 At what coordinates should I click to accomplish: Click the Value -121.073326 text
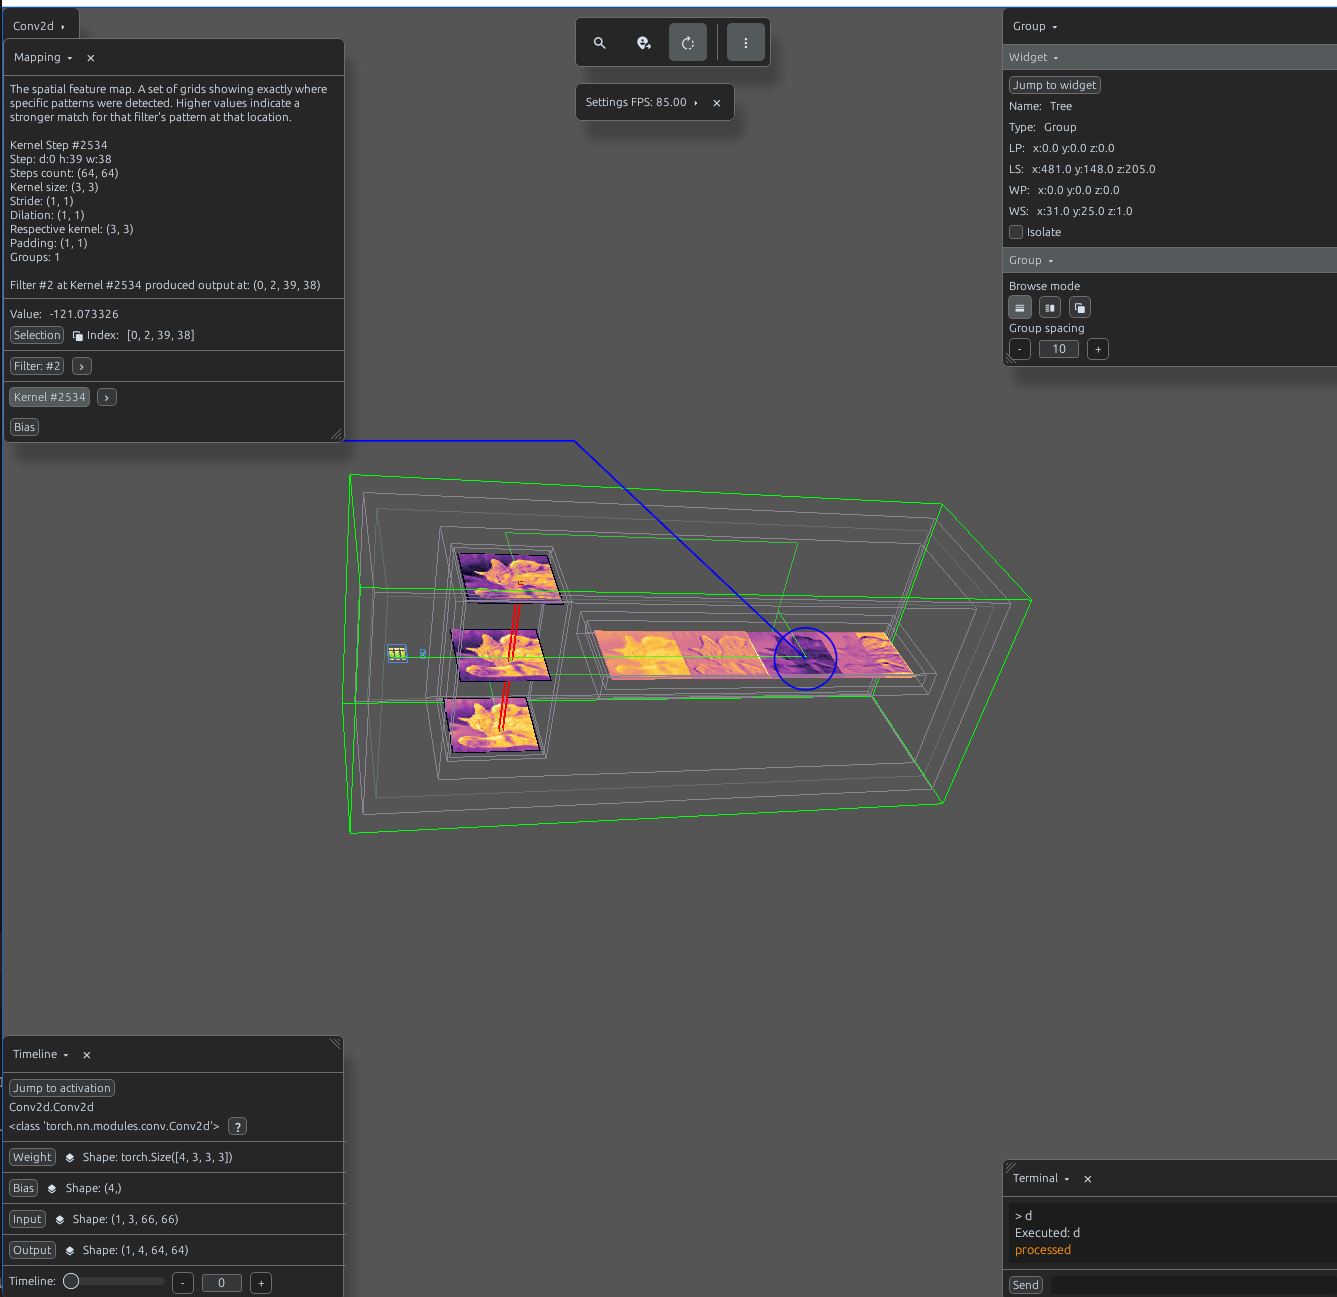pyautogui.click(x=64, y=314)
